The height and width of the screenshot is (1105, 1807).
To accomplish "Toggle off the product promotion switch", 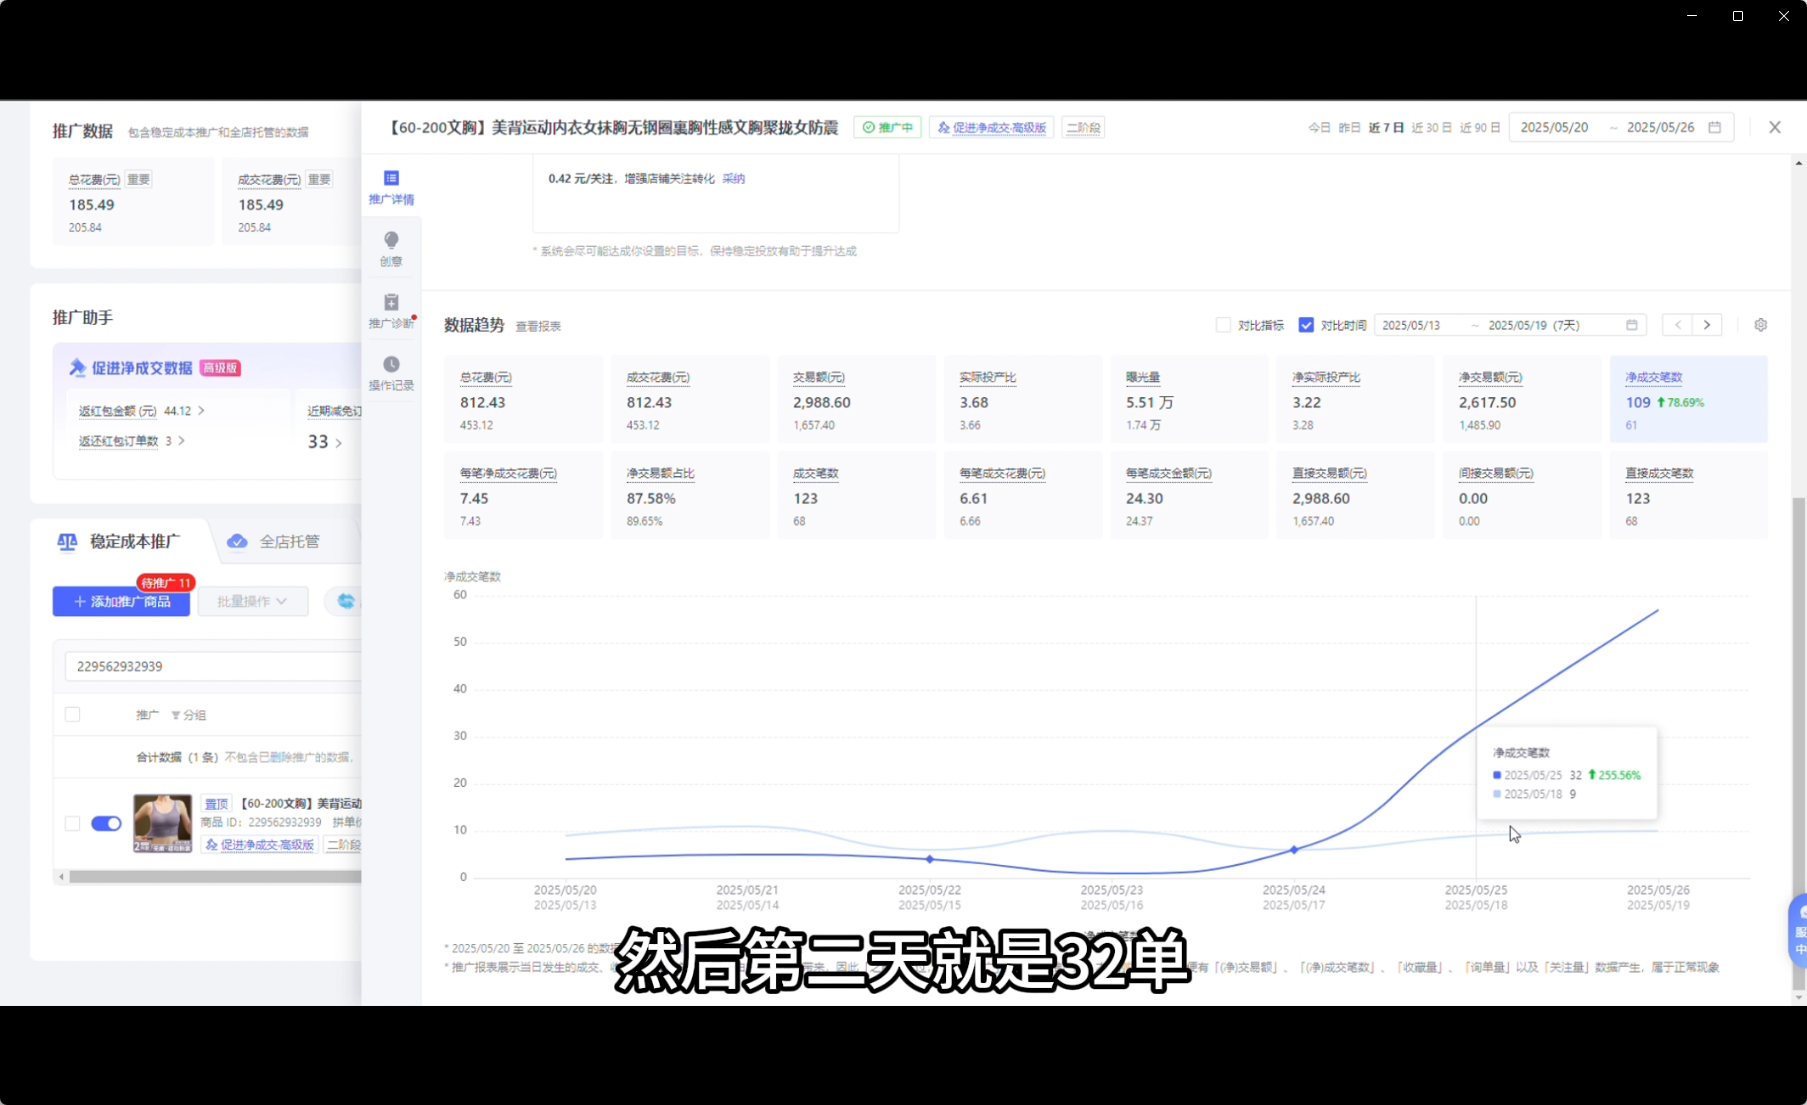I will click(106, 823).
